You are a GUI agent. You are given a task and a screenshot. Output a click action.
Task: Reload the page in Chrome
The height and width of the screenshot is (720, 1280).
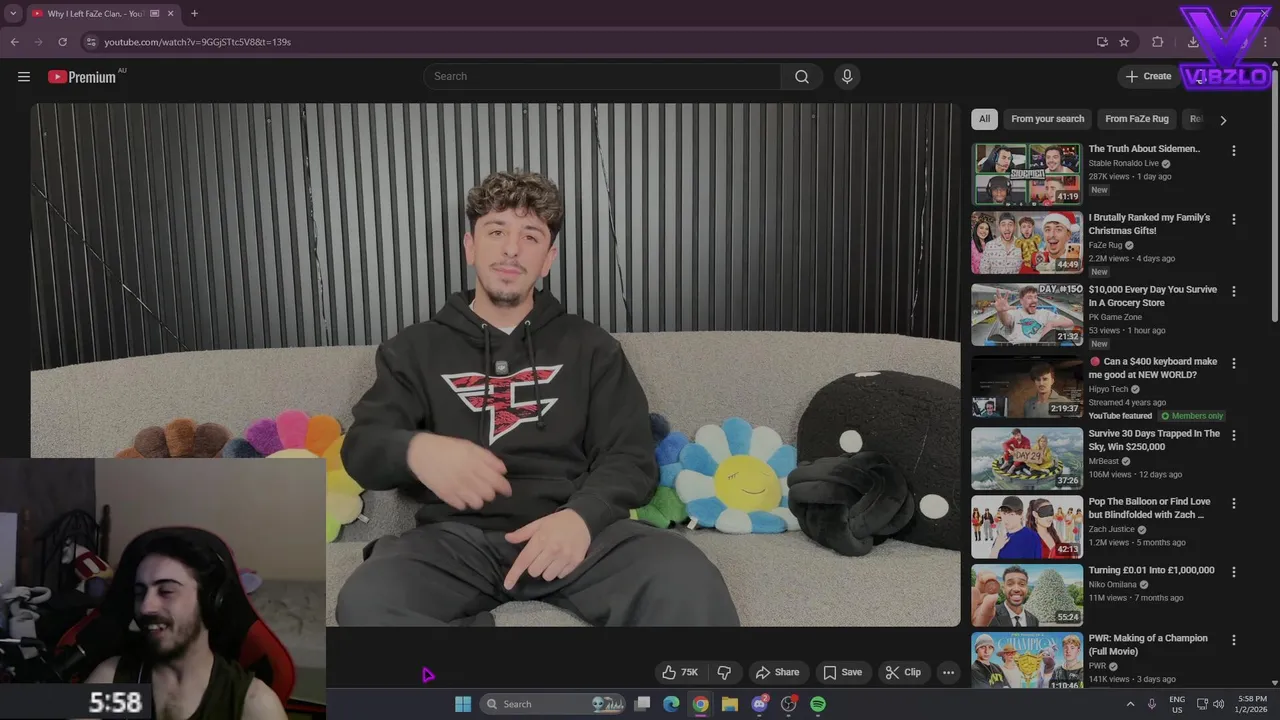point(62,42)
